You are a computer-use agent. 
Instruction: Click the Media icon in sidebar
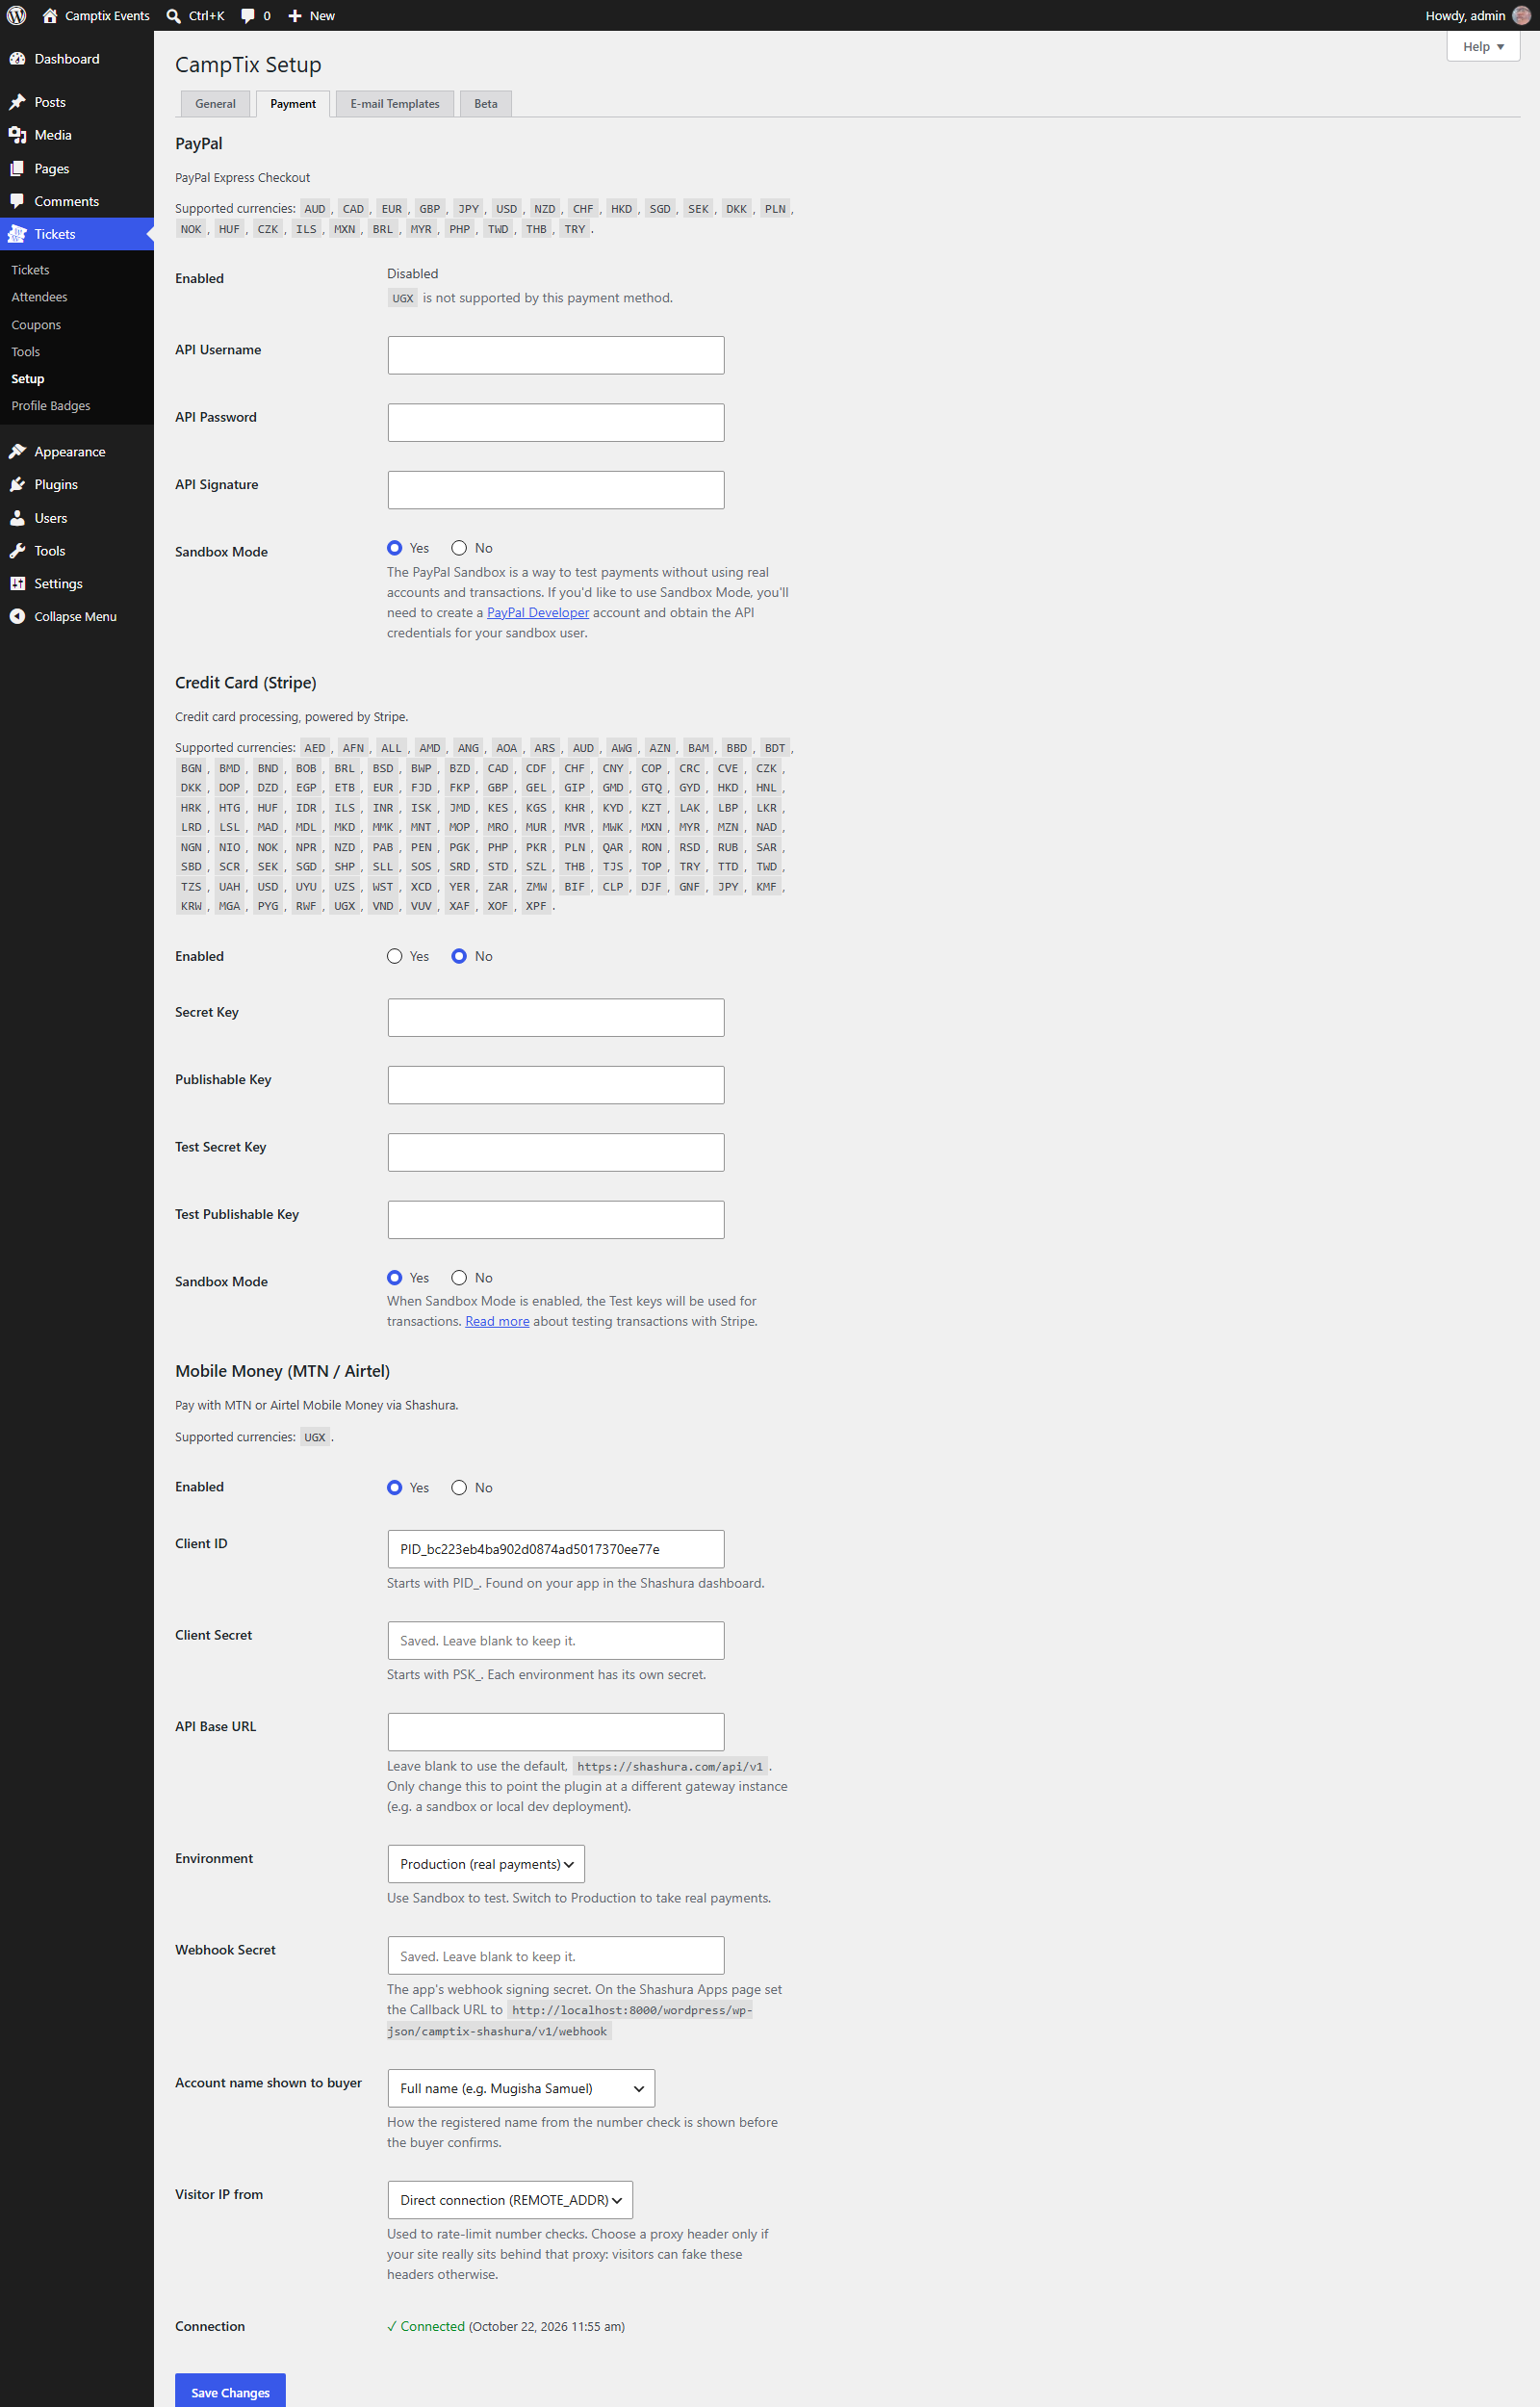click(x=17, y=135)
